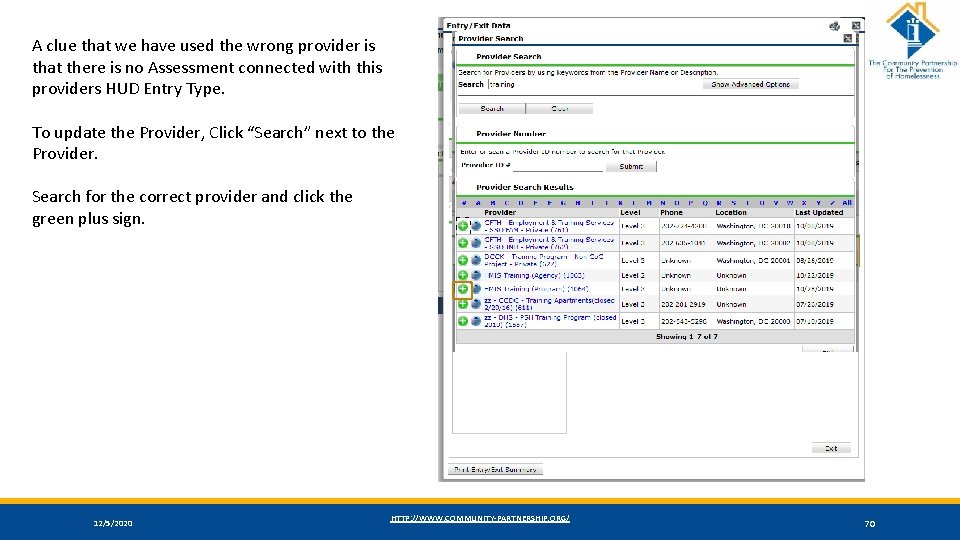Viewport: 960px width, 540px height.
Task: Click Print Entry/Exit Summary button
Action: coord(495,470)
